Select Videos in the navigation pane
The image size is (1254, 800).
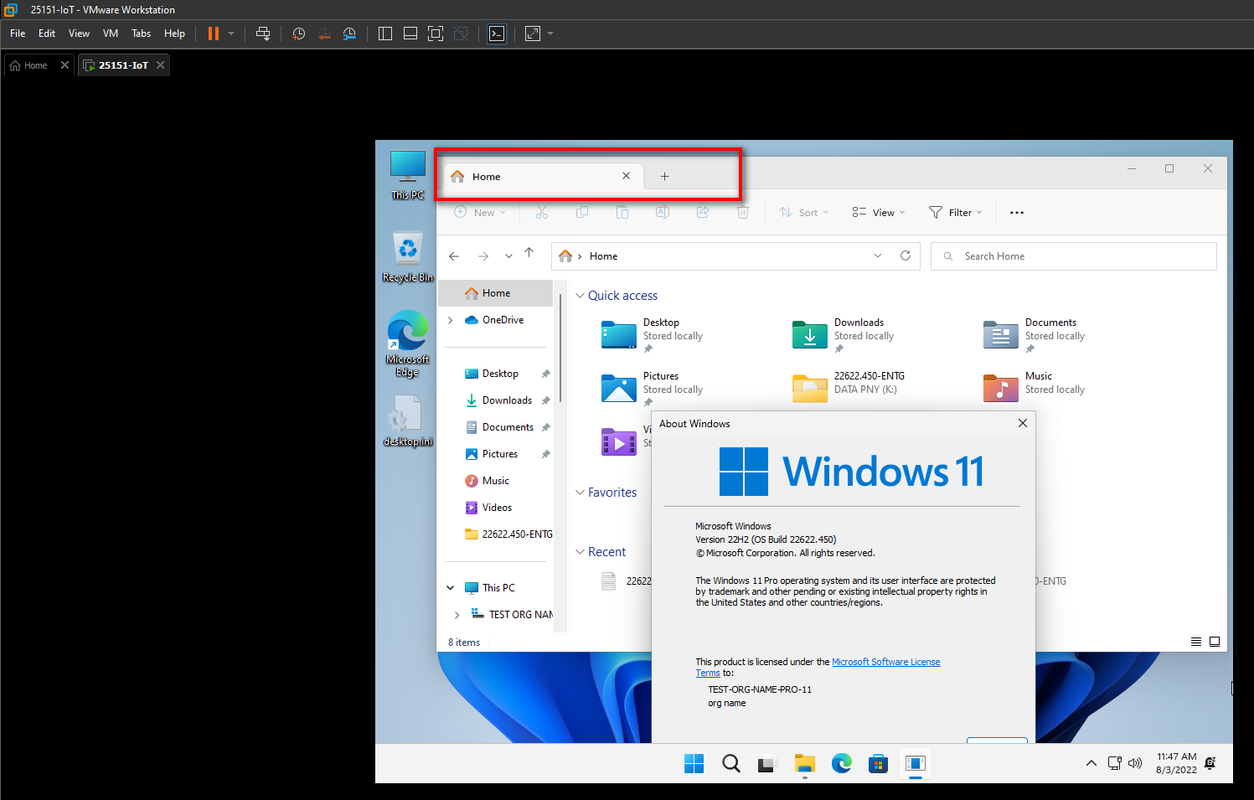[x=495, y=507]
